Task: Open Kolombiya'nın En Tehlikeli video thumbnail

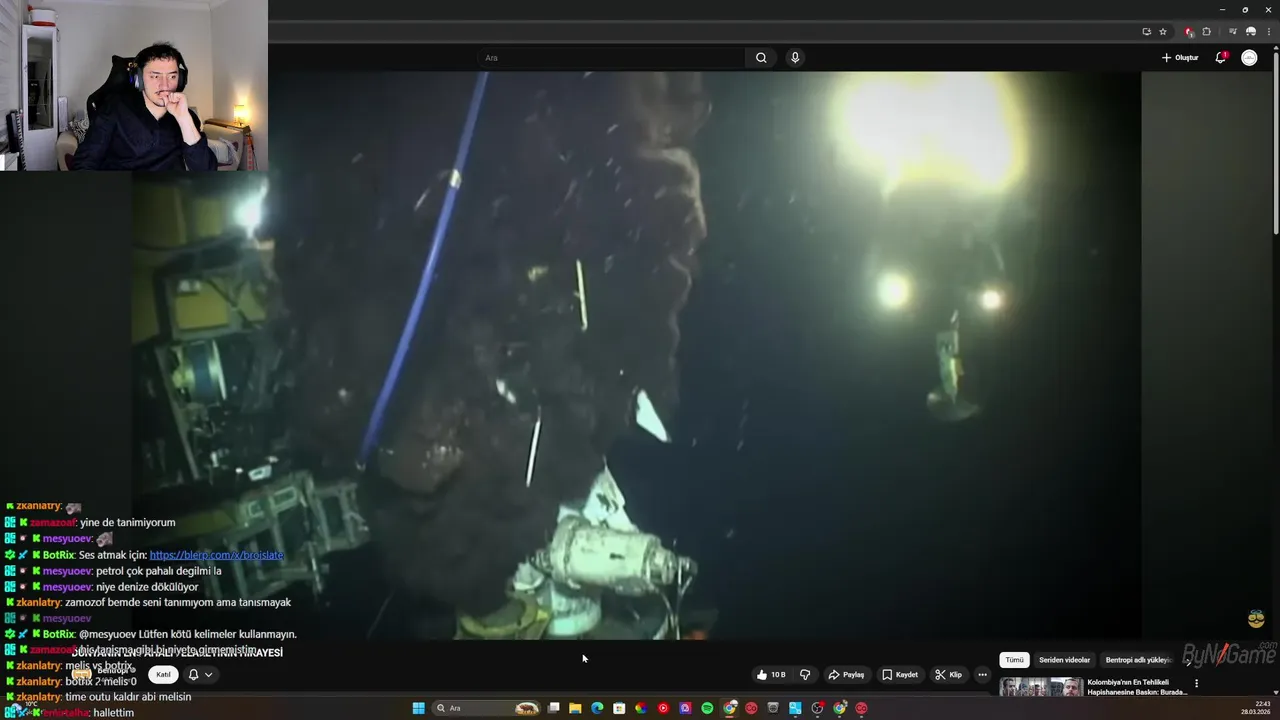Action: point(1041,687)
